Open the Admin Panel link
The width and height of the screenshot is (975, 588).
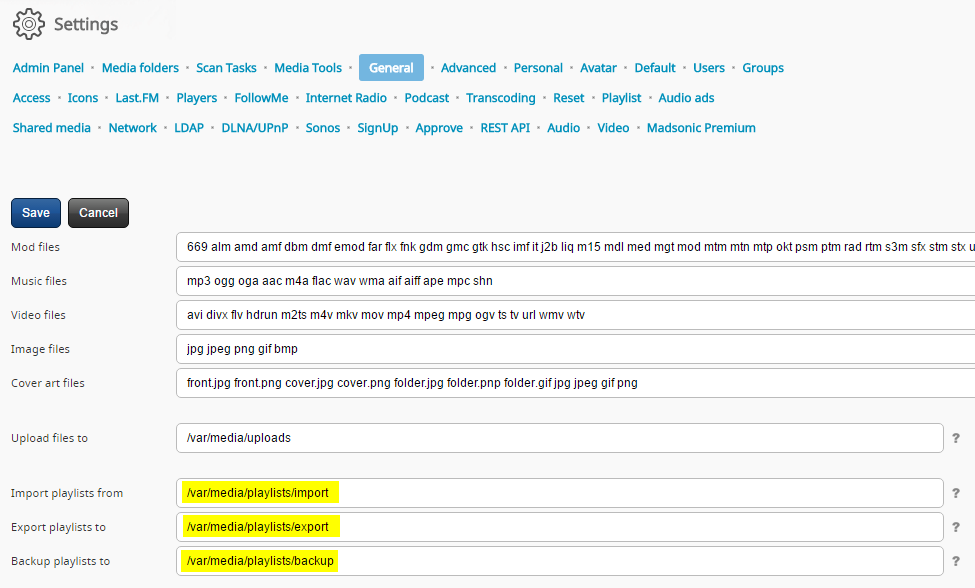(x=48, y=68)
